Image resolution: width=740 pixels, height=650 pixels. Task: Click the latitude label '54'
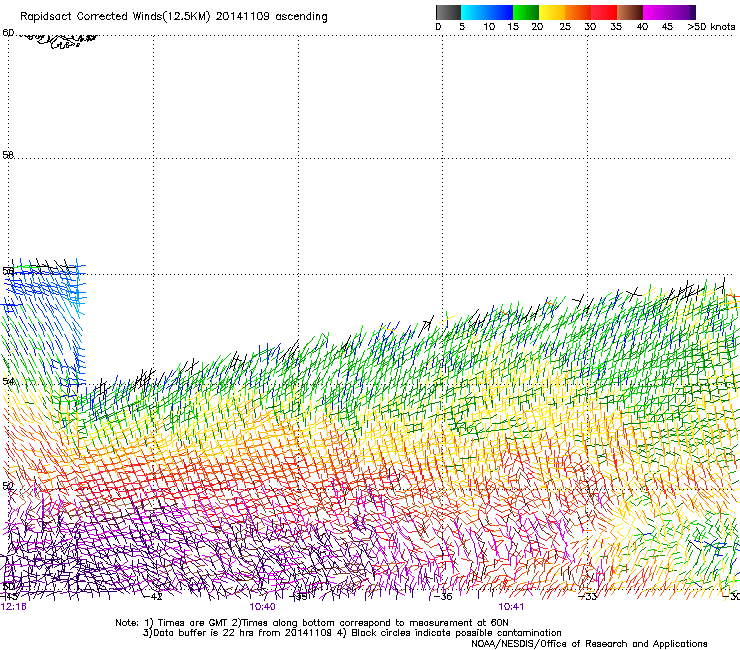(8, 381)
